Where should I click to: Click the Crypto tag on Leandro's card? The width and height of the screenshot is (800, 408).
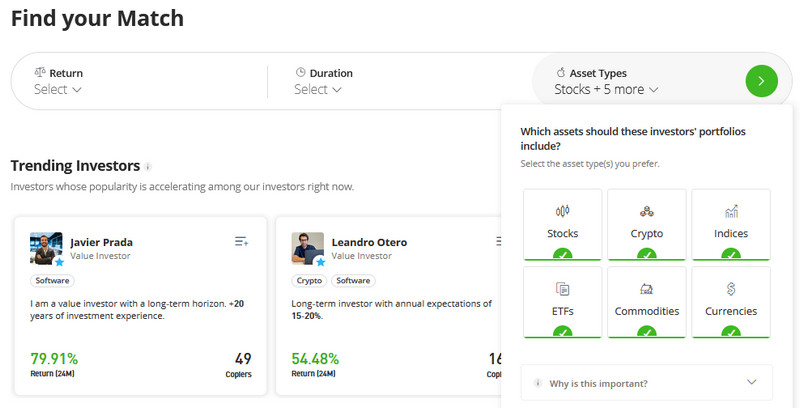point(309,281)
